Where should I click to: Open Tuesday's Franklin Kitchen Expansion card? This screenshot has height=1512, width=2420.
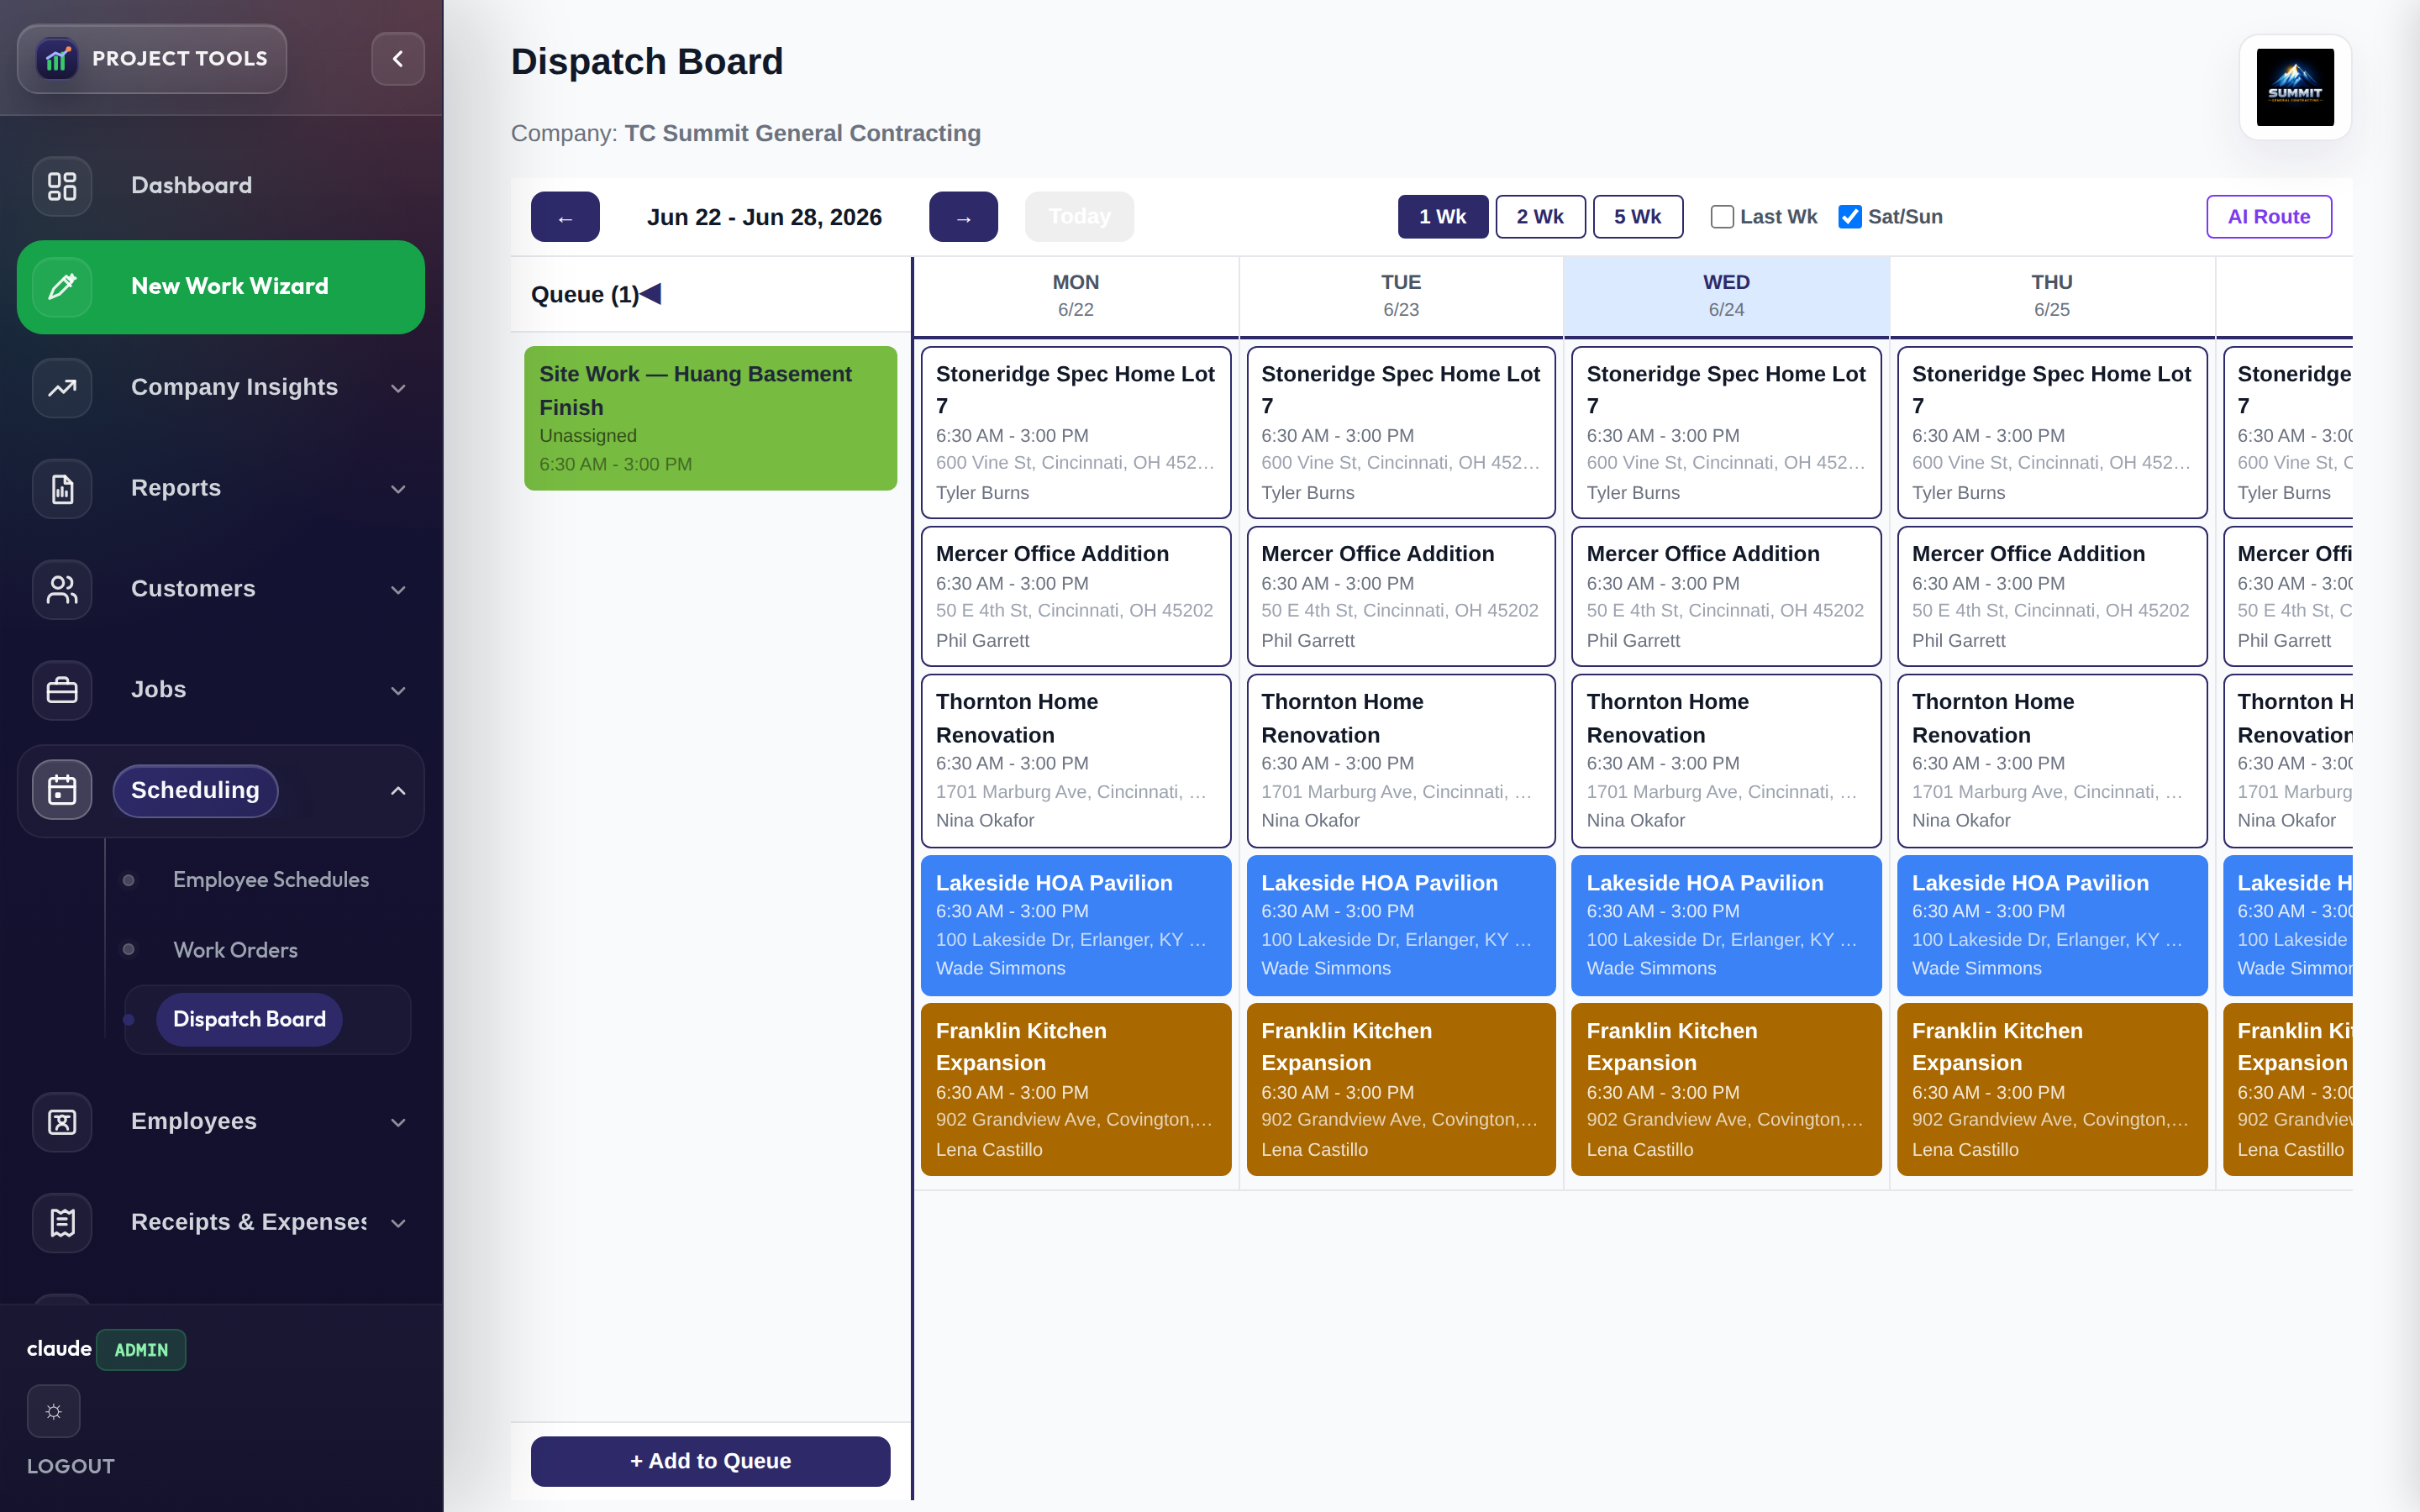pyautogui.click(x=1401, y=1089)
